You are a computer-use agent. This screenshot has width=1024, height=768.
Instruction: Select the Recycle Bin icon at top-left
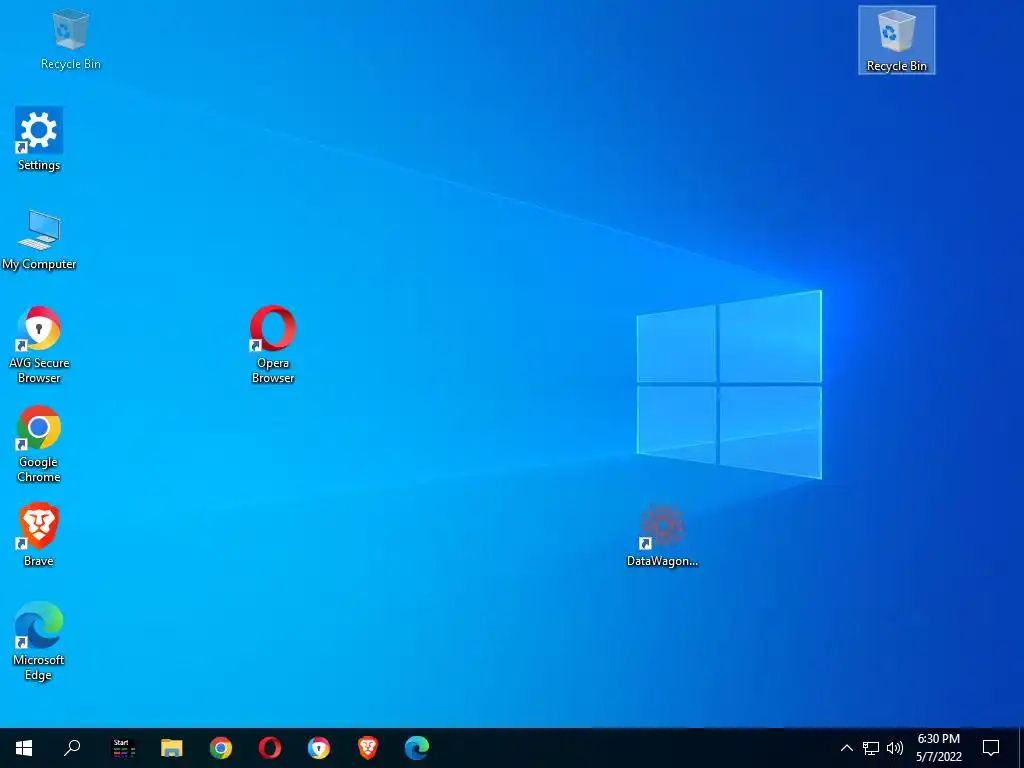click(71, 39)
